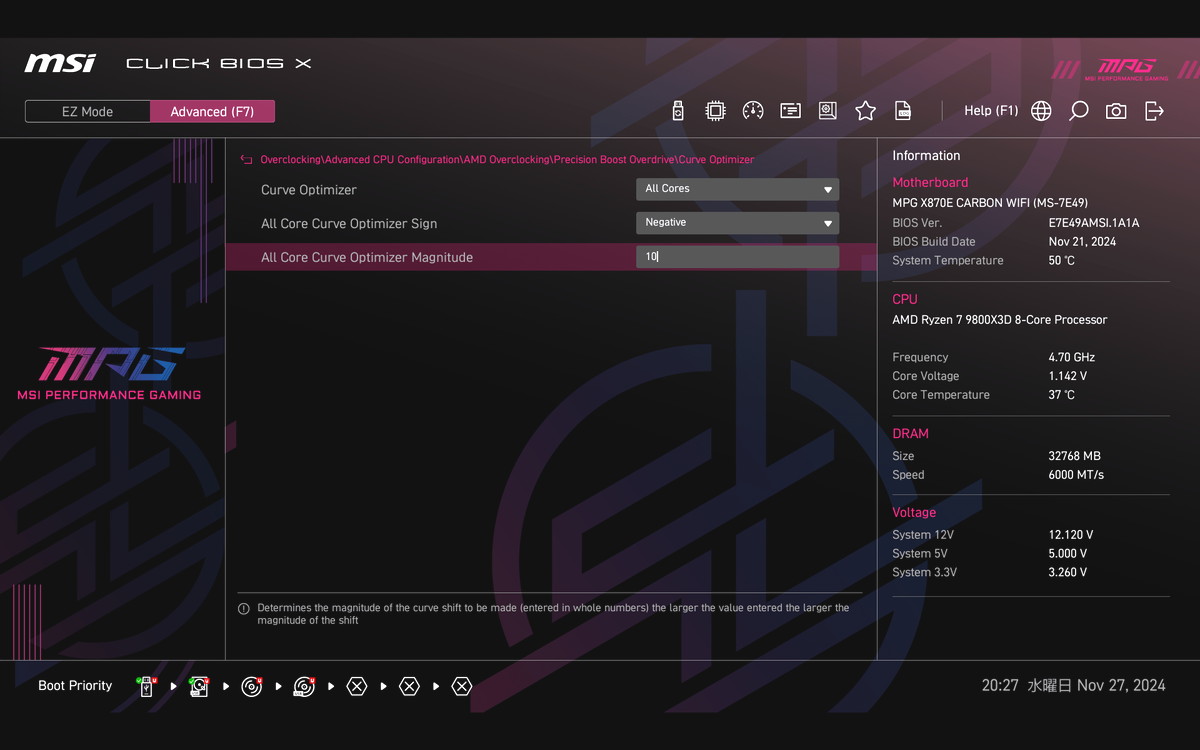1200x750 pixels.
Task: Click the magnifier search icon
Action: tap(1078, 111)
